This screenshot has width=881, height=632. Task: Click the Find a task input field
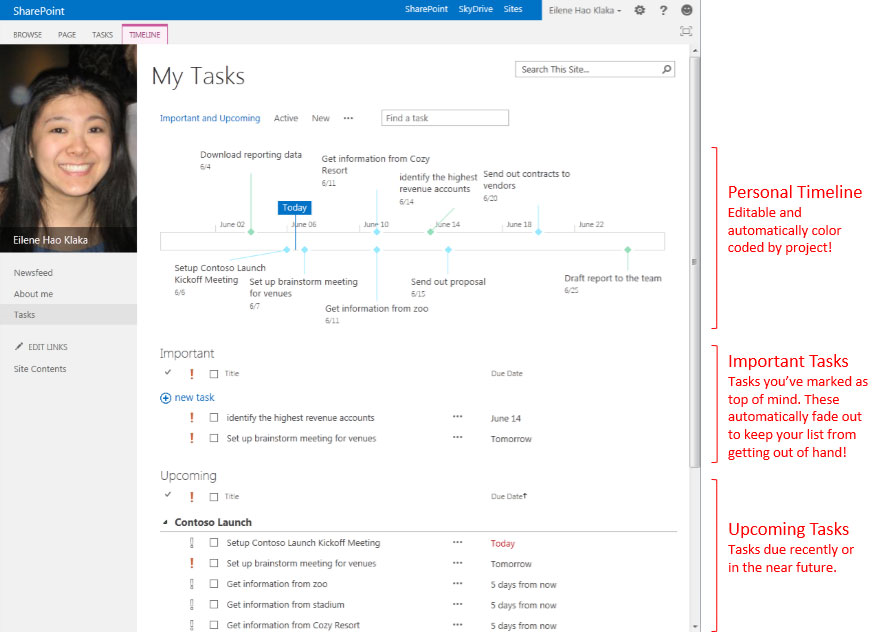point(444,117)
